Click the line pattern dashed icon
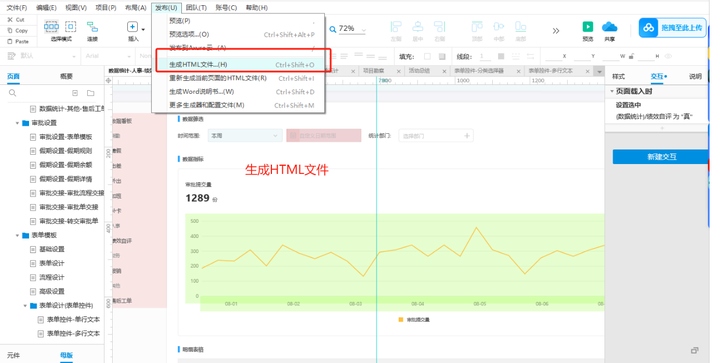This screenshot has height=363, width=720. (516, 56)
